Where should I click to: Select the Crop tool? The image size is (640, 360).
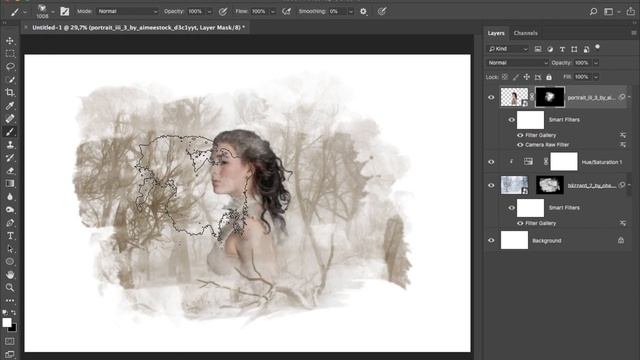10,93
